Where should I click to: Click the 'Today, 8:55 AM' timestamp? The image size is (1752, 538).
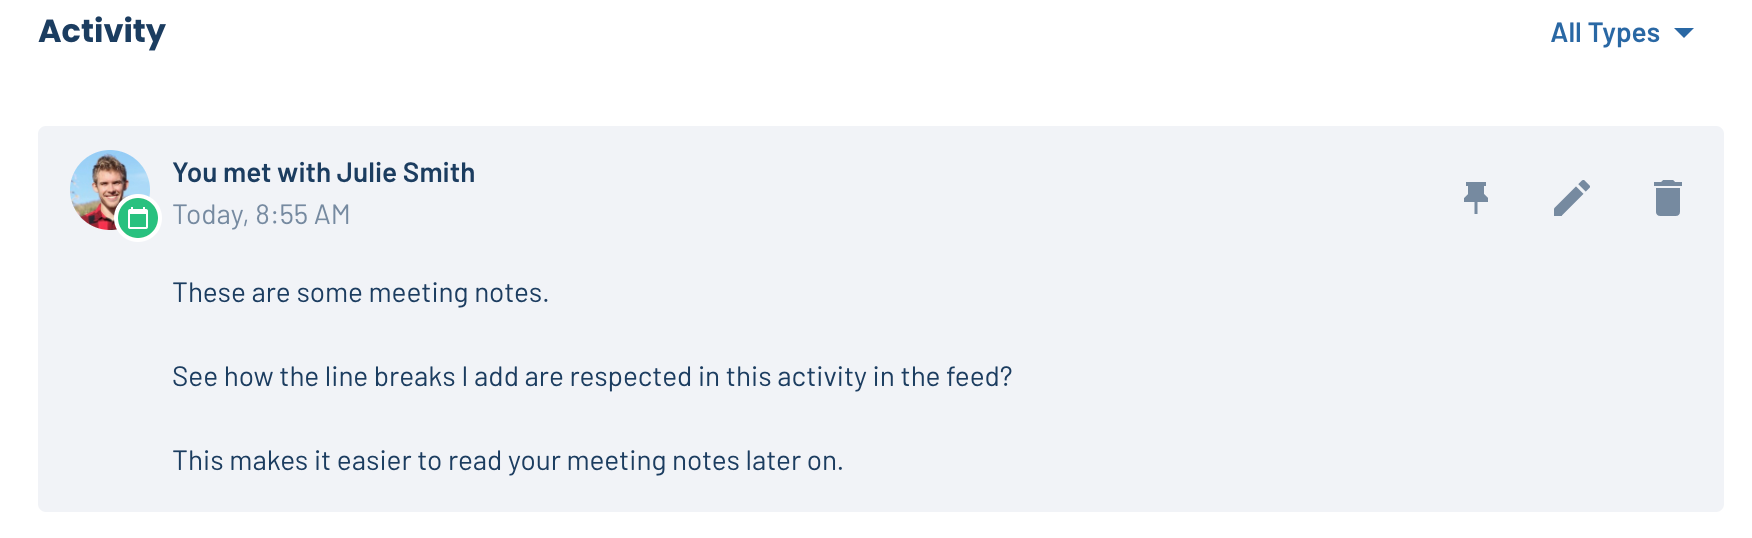261,215
